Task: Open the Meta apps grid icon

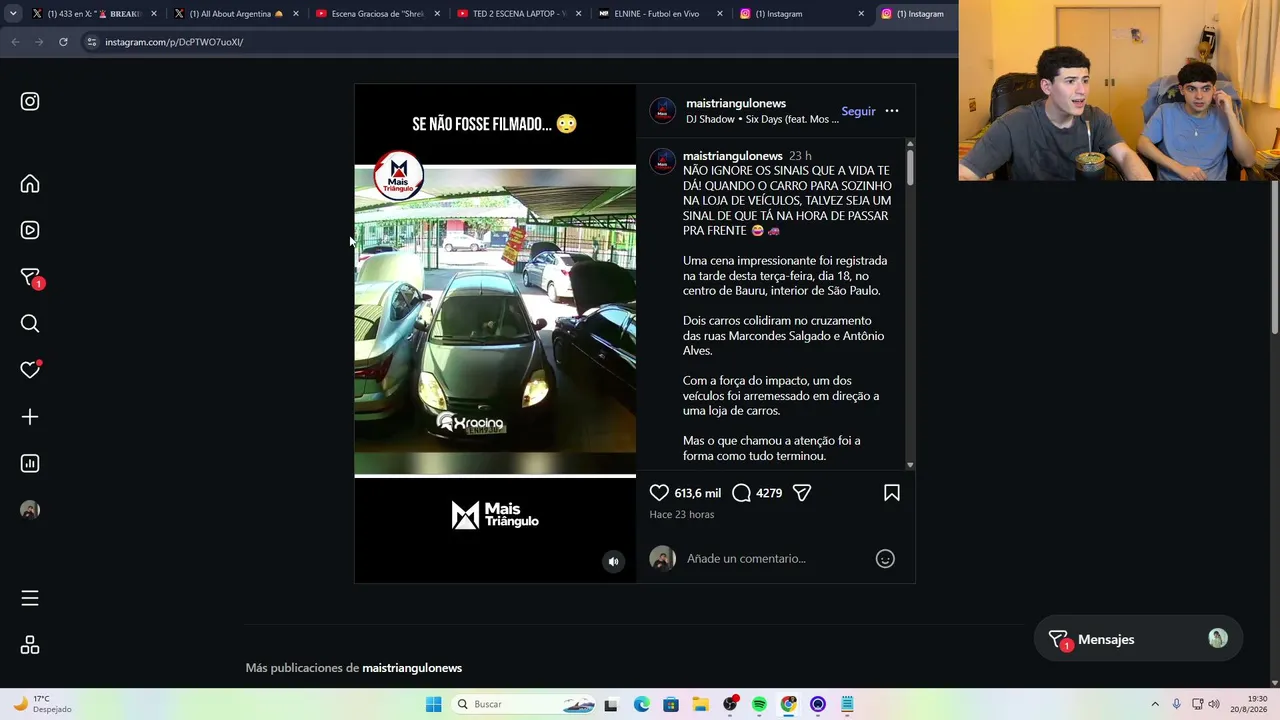Action: [x=30, y=645]
